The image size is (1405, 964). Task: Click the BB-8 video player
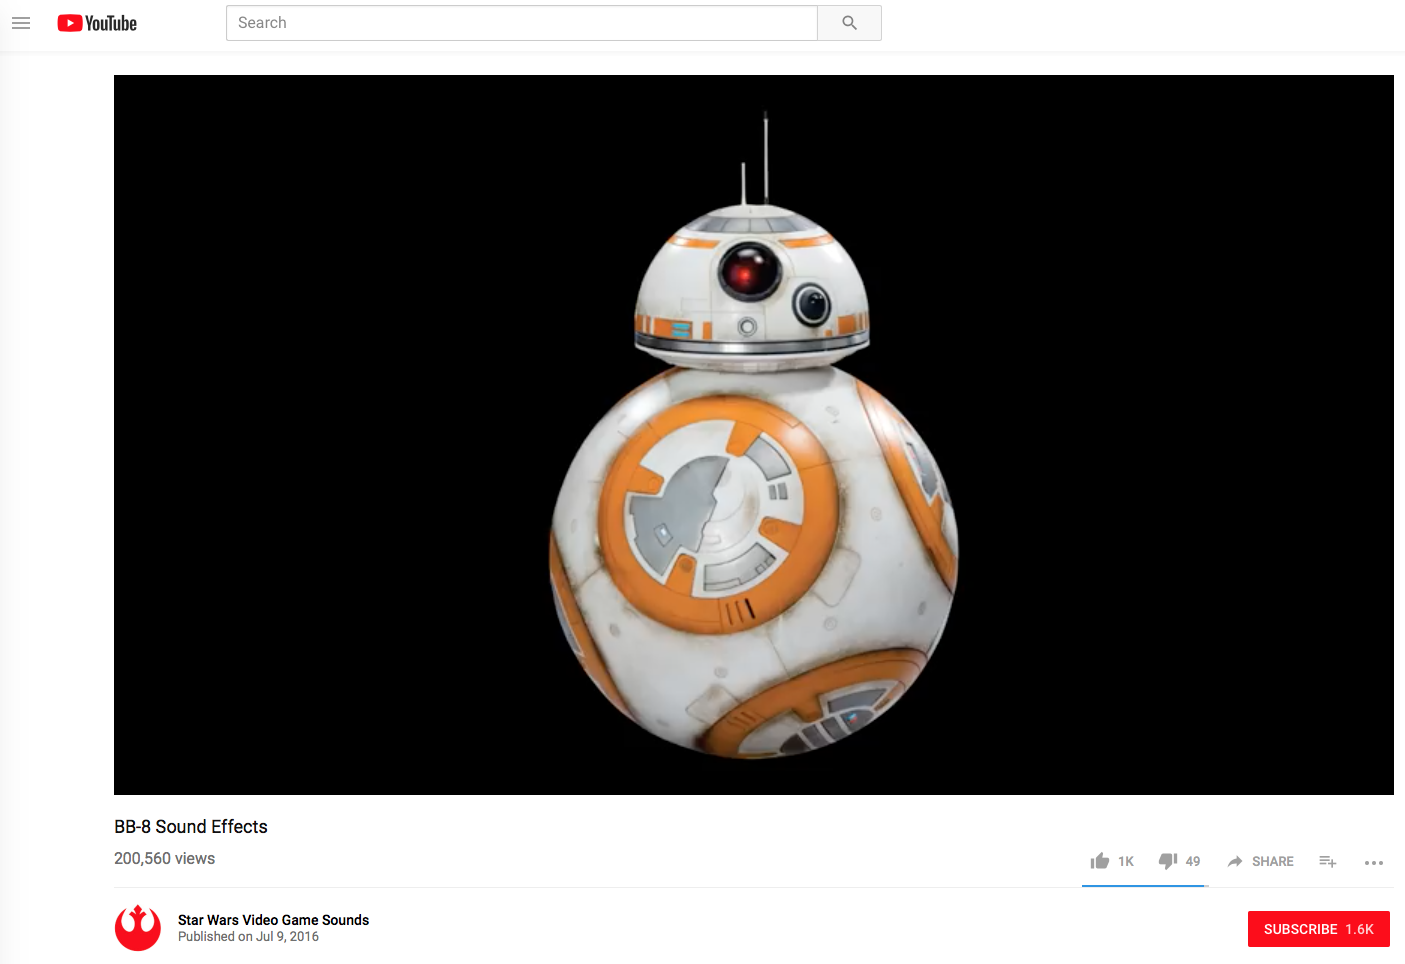(x=753, y=435)
